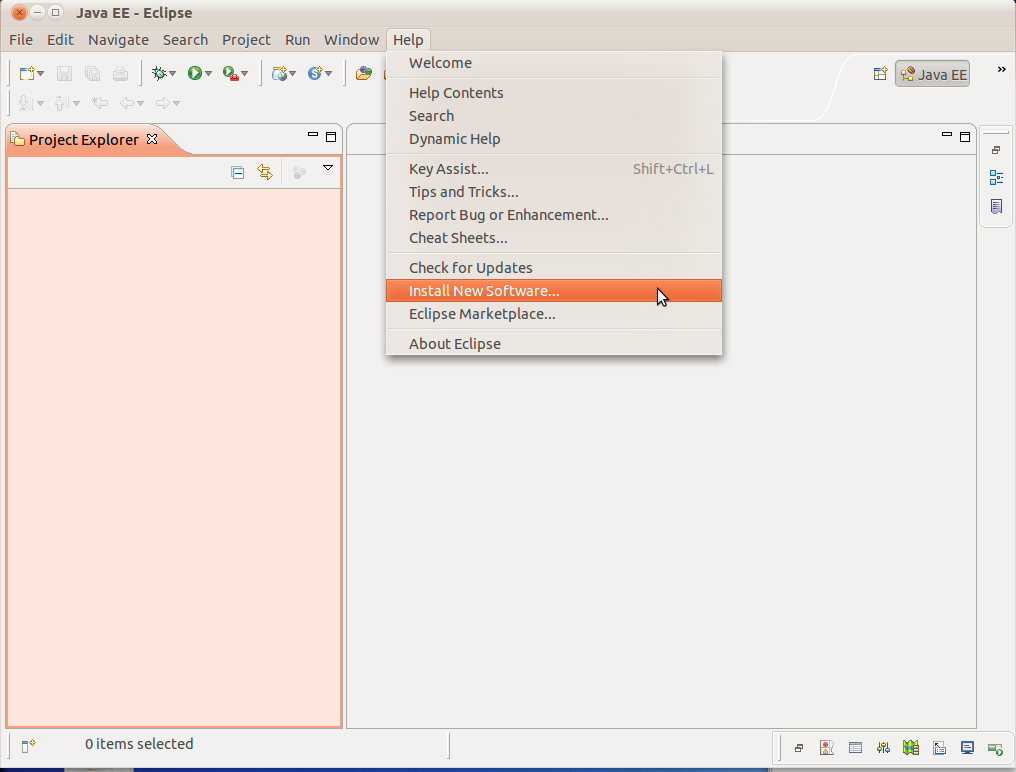Open the map fast view icon in status bar
Image resolution: width=1016 pixels, height=772 pixels.
(x=910, y=747)
